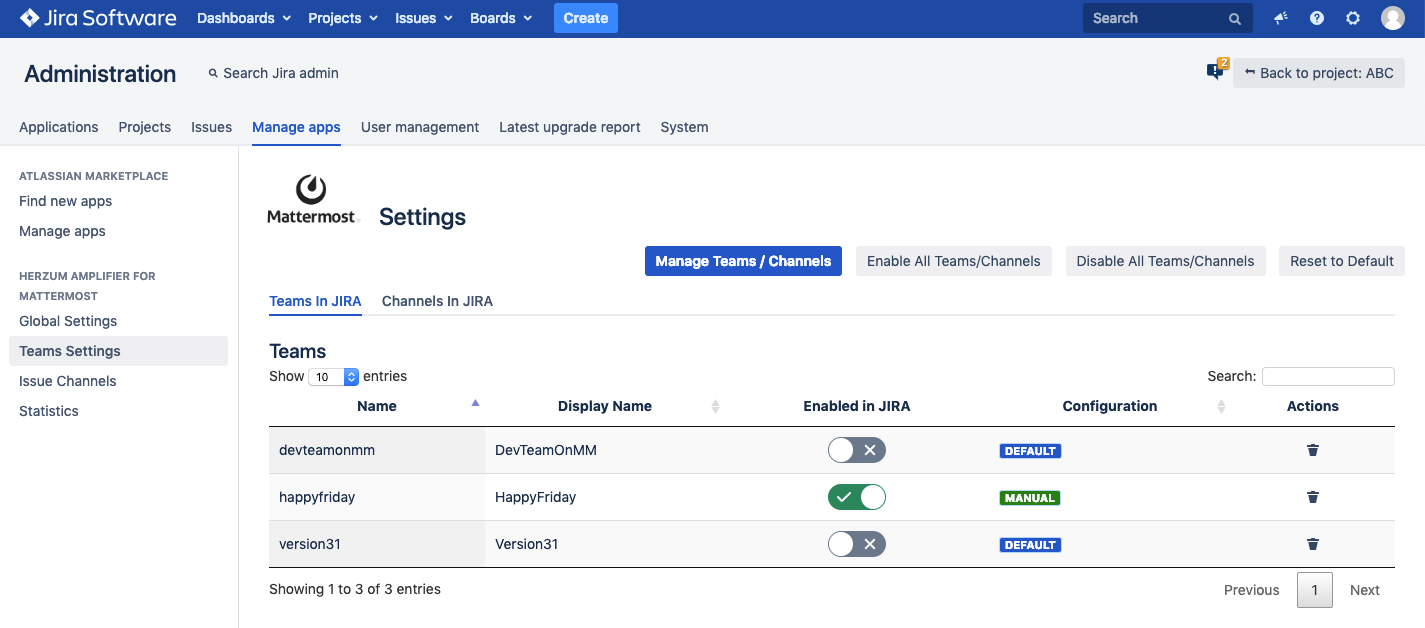Click Manage Teams / Channels button
Screen dimensions: 1425x628
pyautogui.click(x=743, y=261)
